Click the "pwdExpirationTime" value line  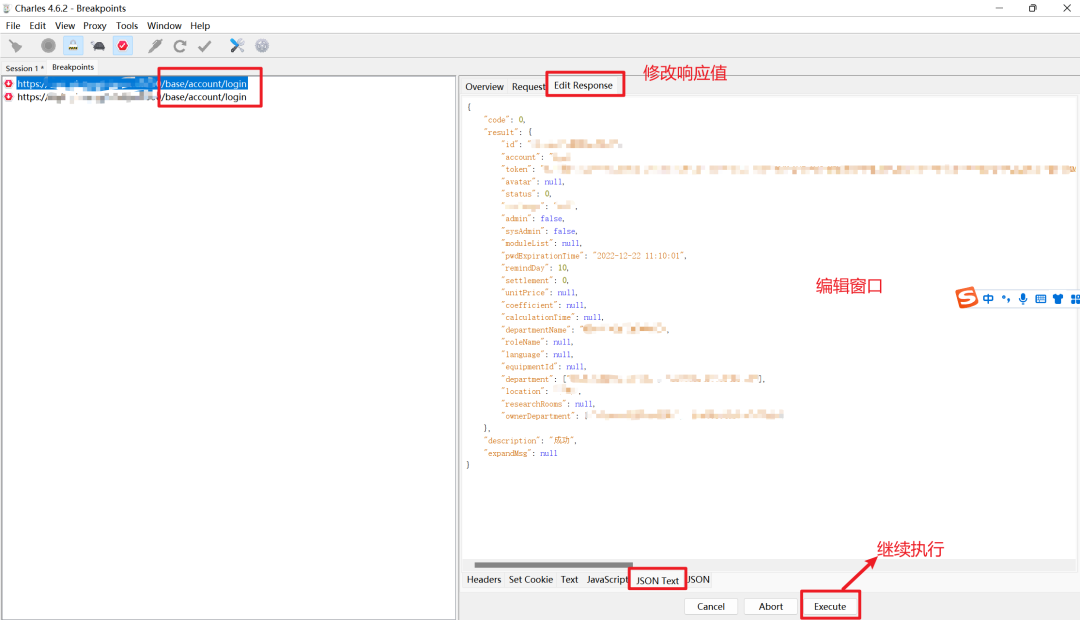[x=594, y=256]
